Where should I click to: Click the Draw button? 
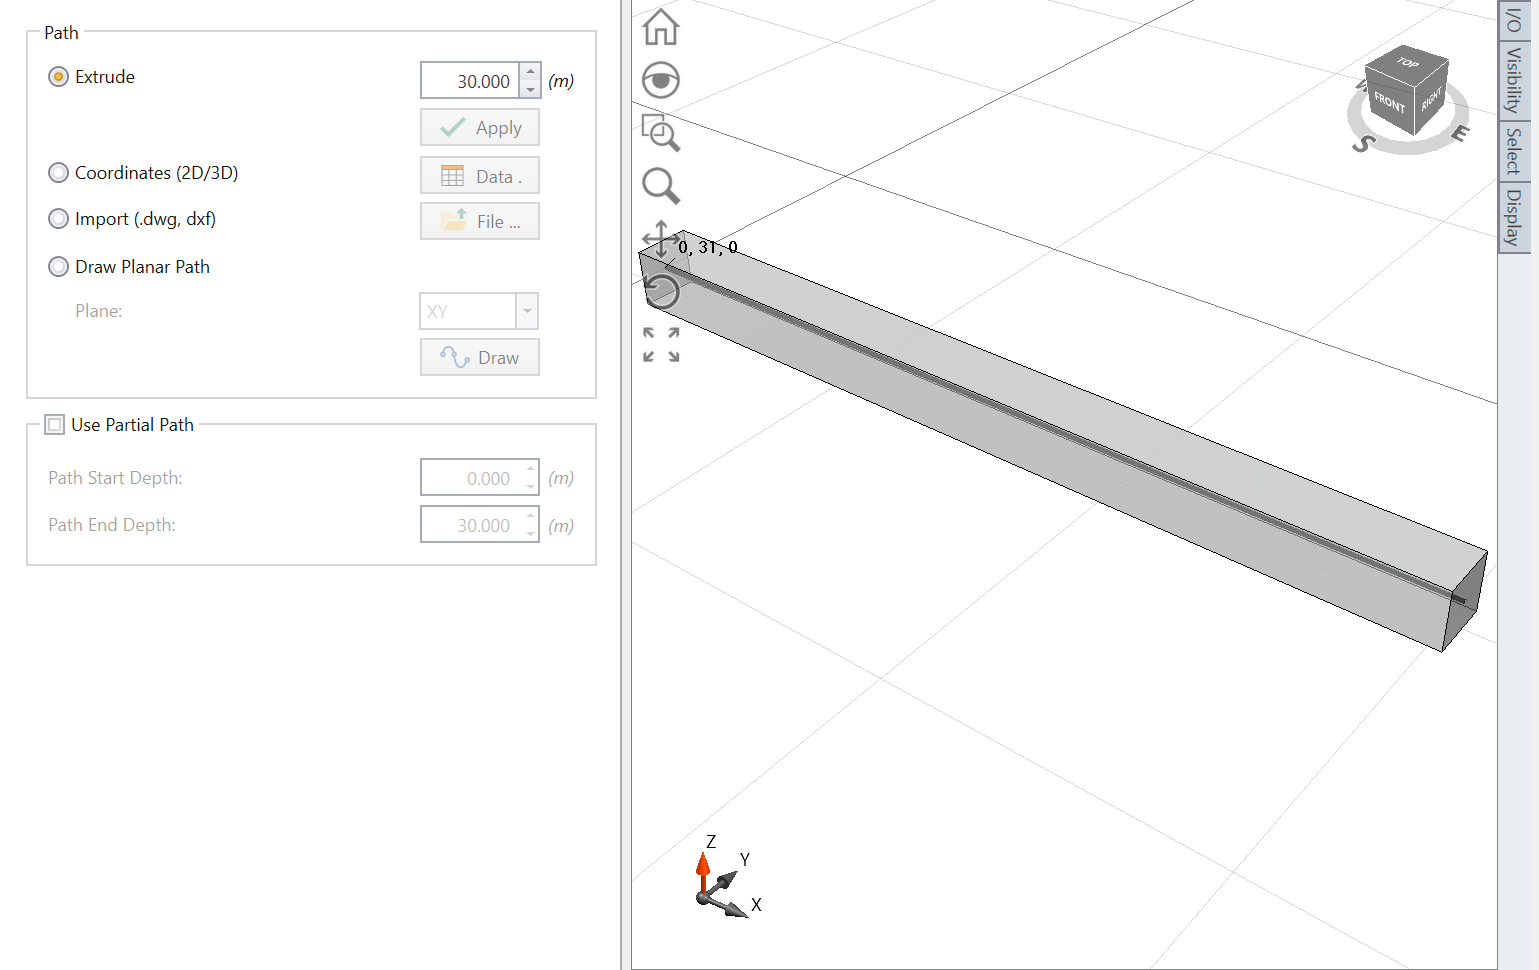click(480, 357)
